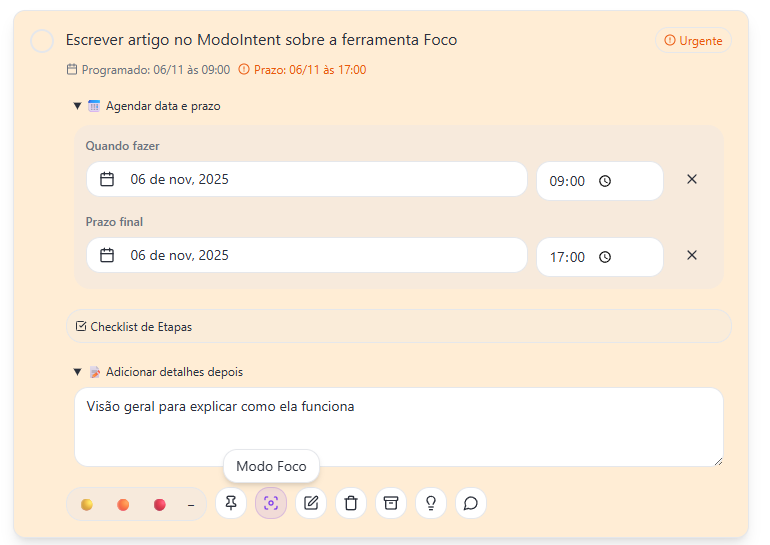Viewport: 770px width, 545px height.
Task: Activate Modo Foco icon button
Action: pos(271,503)
